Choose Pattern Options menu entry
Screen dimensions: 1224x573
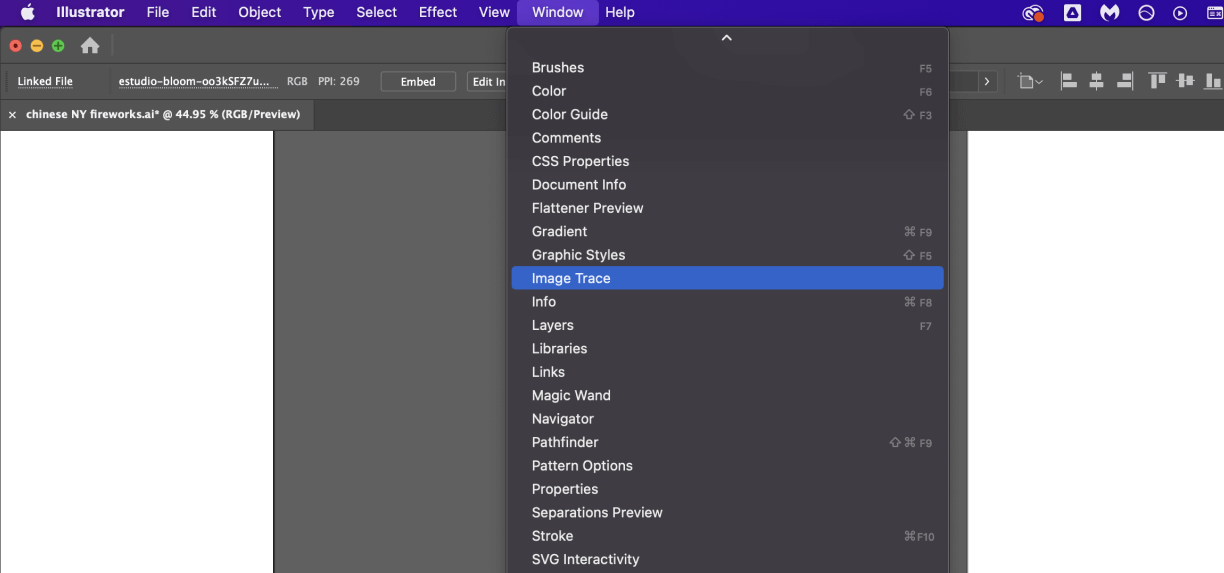[727, 466]
